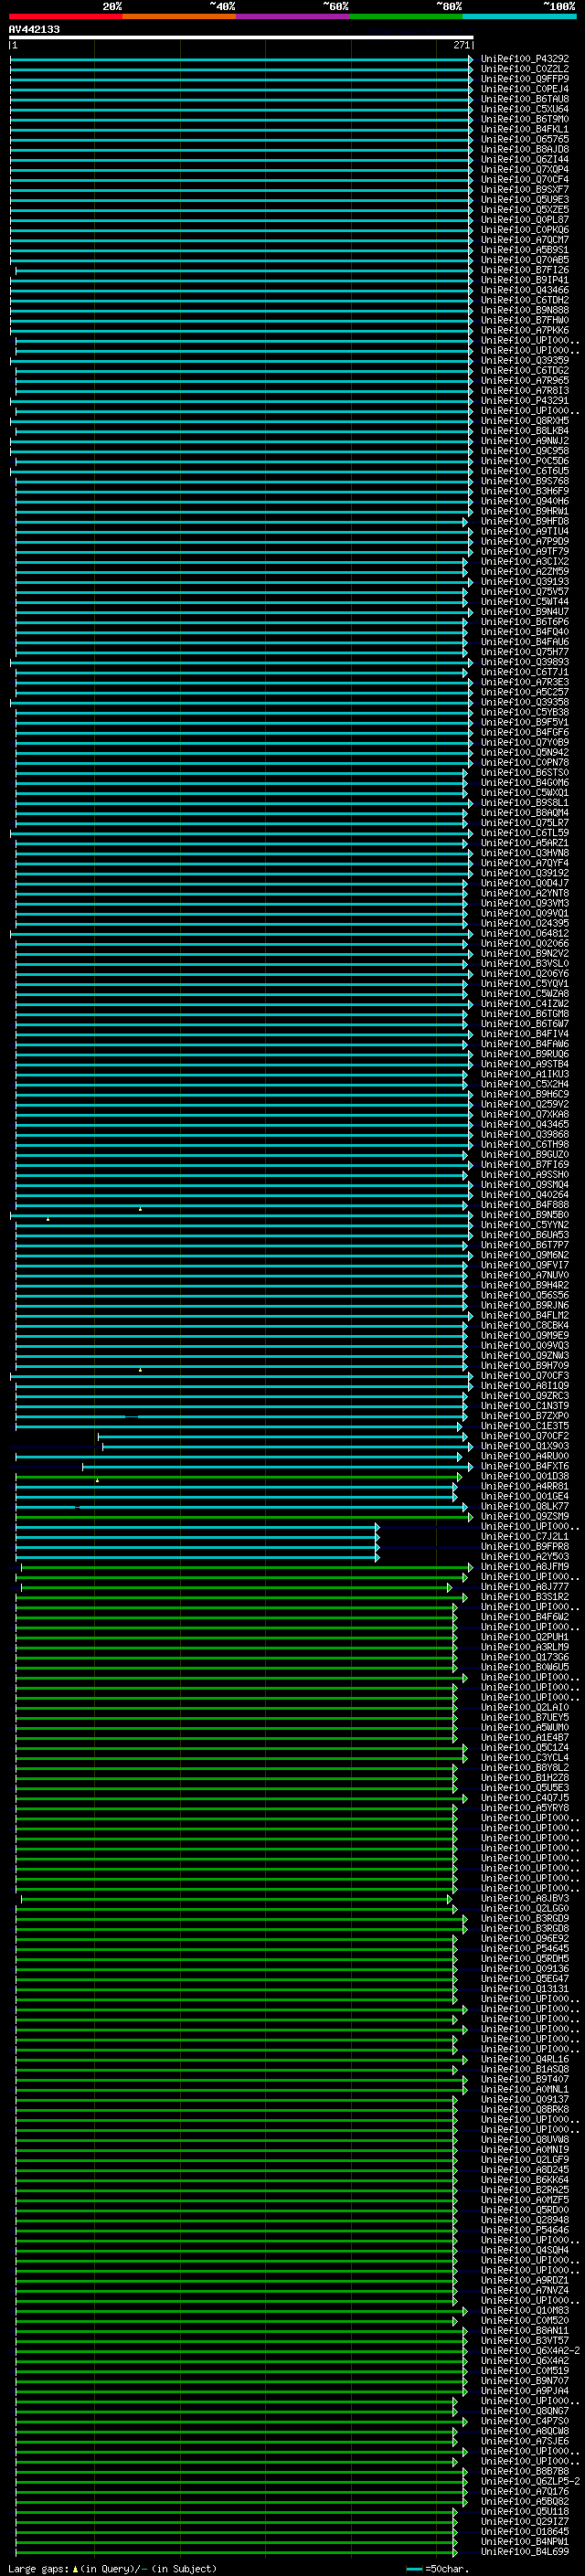Click label UniRef100_B7FI26
The width and height of the screenshot is (585, 2576).
click(x=525, y=270)
